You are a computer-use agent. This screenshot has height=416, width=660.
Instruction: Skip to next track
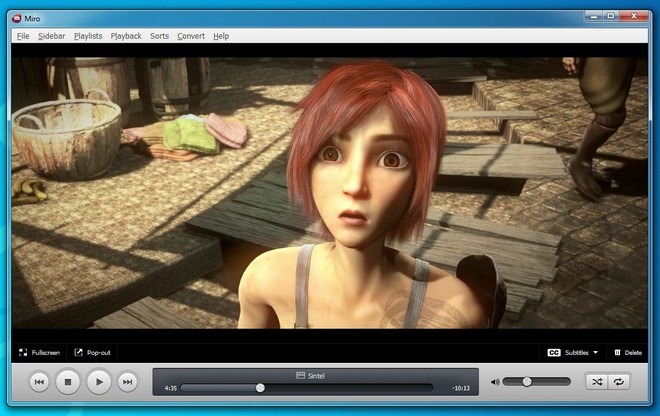point(127,382)
